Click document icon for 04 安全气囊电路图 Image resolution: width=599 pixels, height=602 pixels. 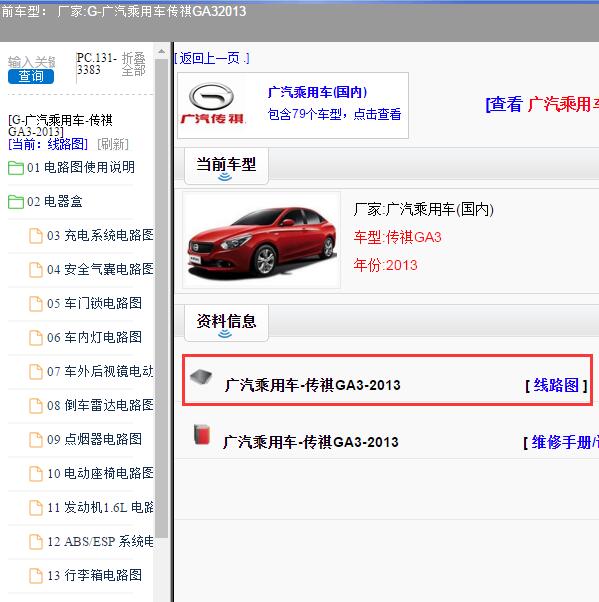36,270
